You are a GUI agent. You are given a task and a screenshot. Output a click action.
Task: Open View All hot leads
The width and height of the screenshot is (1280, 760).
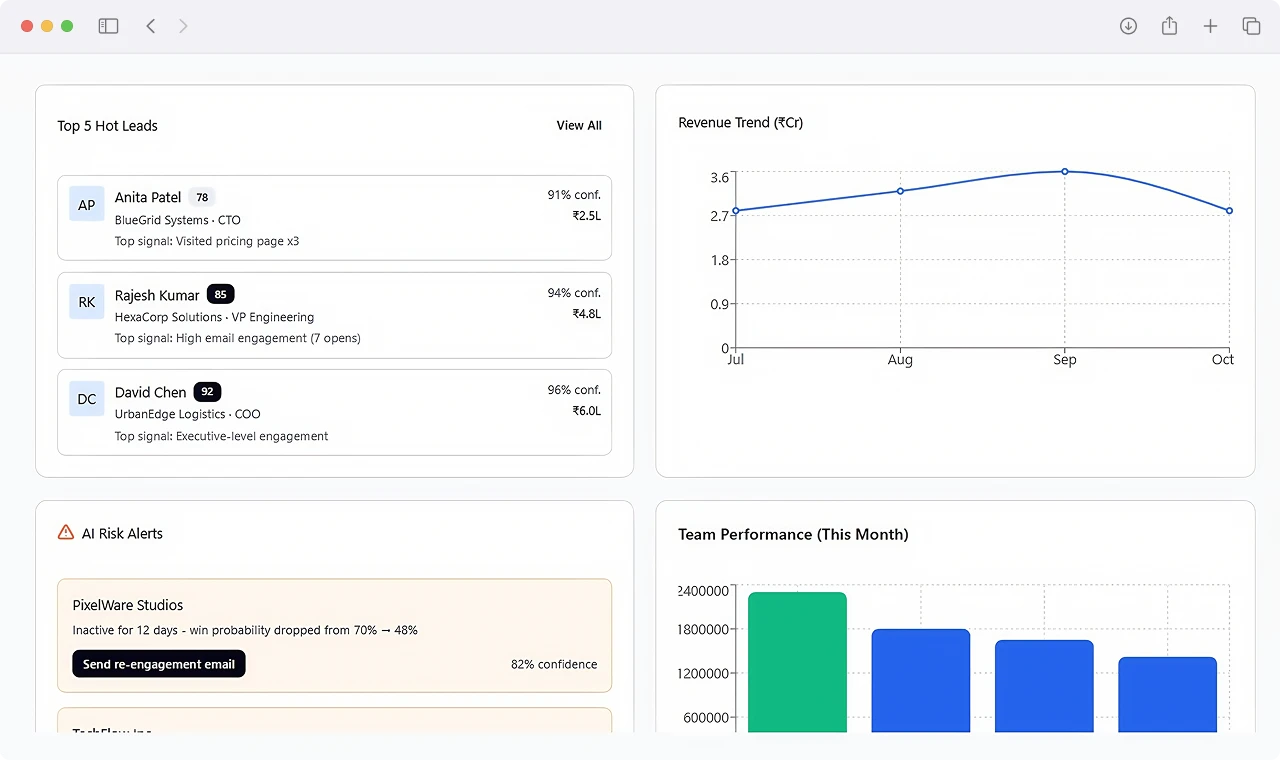[x=579, y=125]
